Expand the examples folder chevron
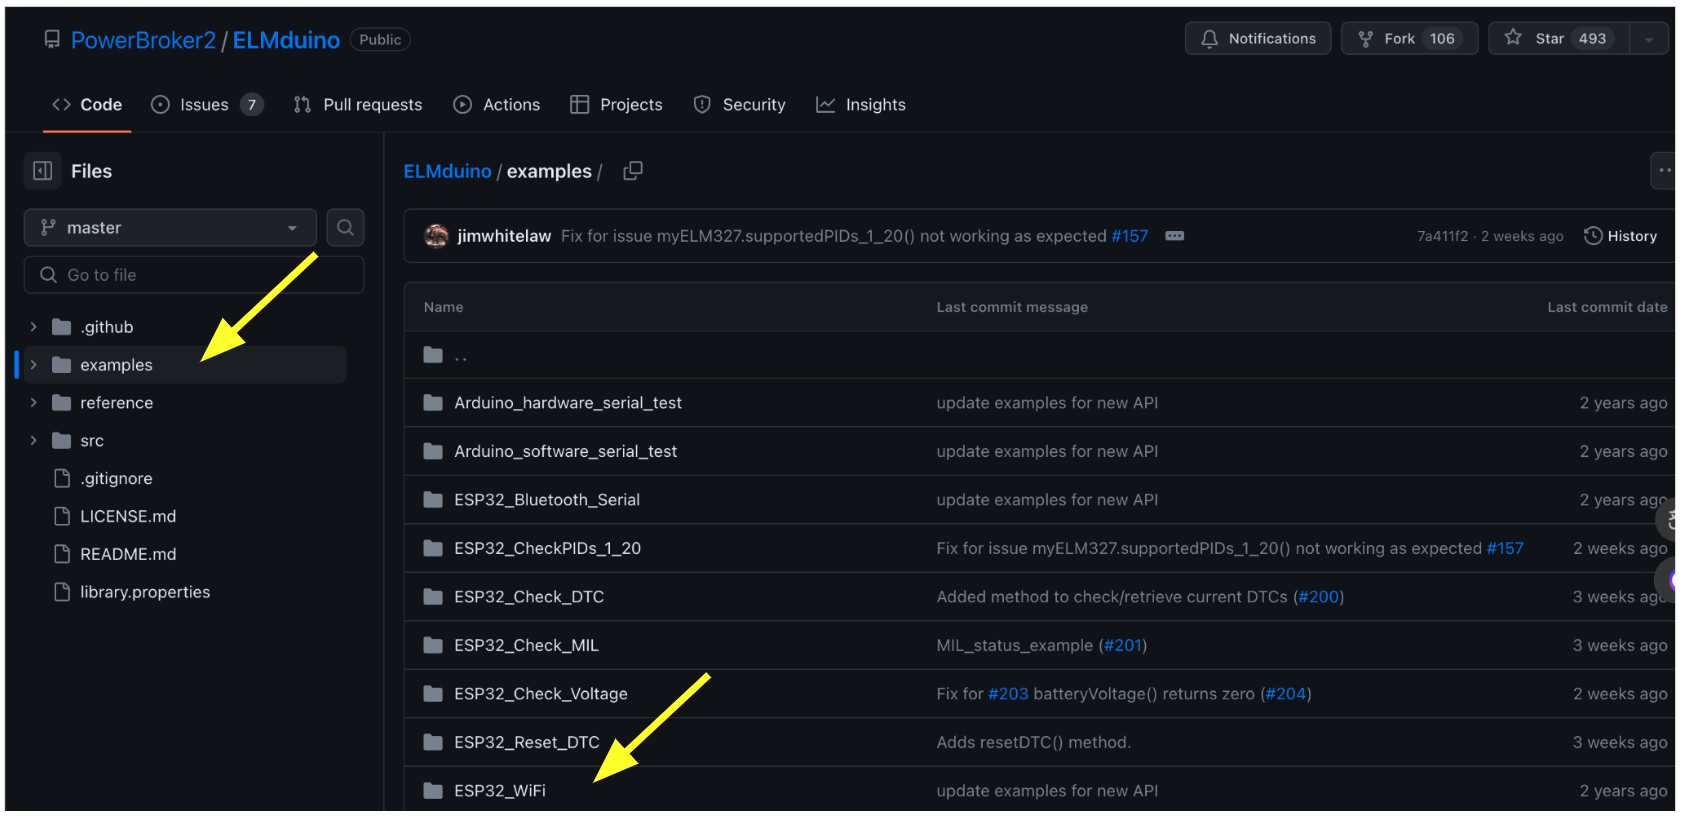The image size is (1682, 816). (x=33, y=365)
